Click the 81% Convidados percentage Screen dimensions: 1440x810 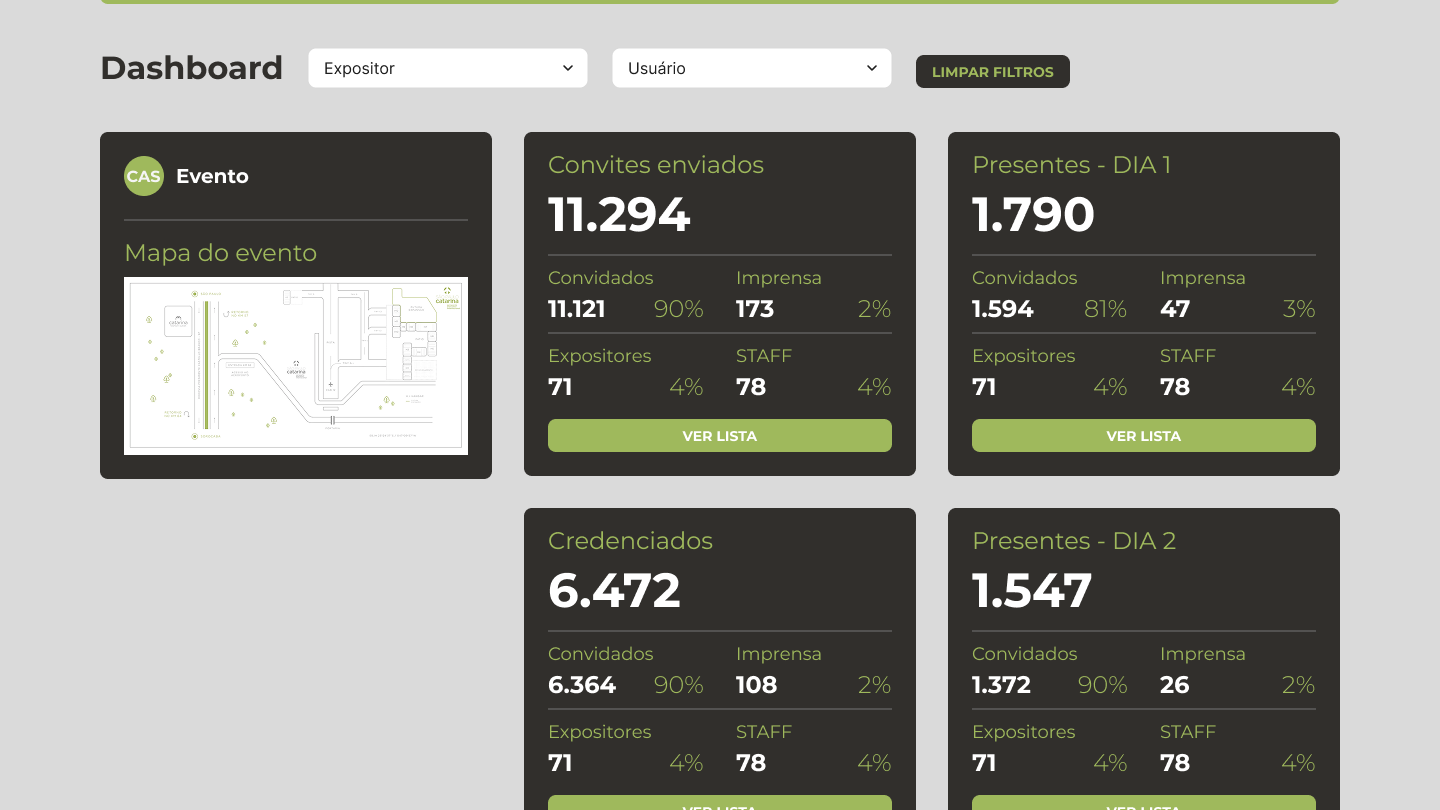[x=1106, y=309]
